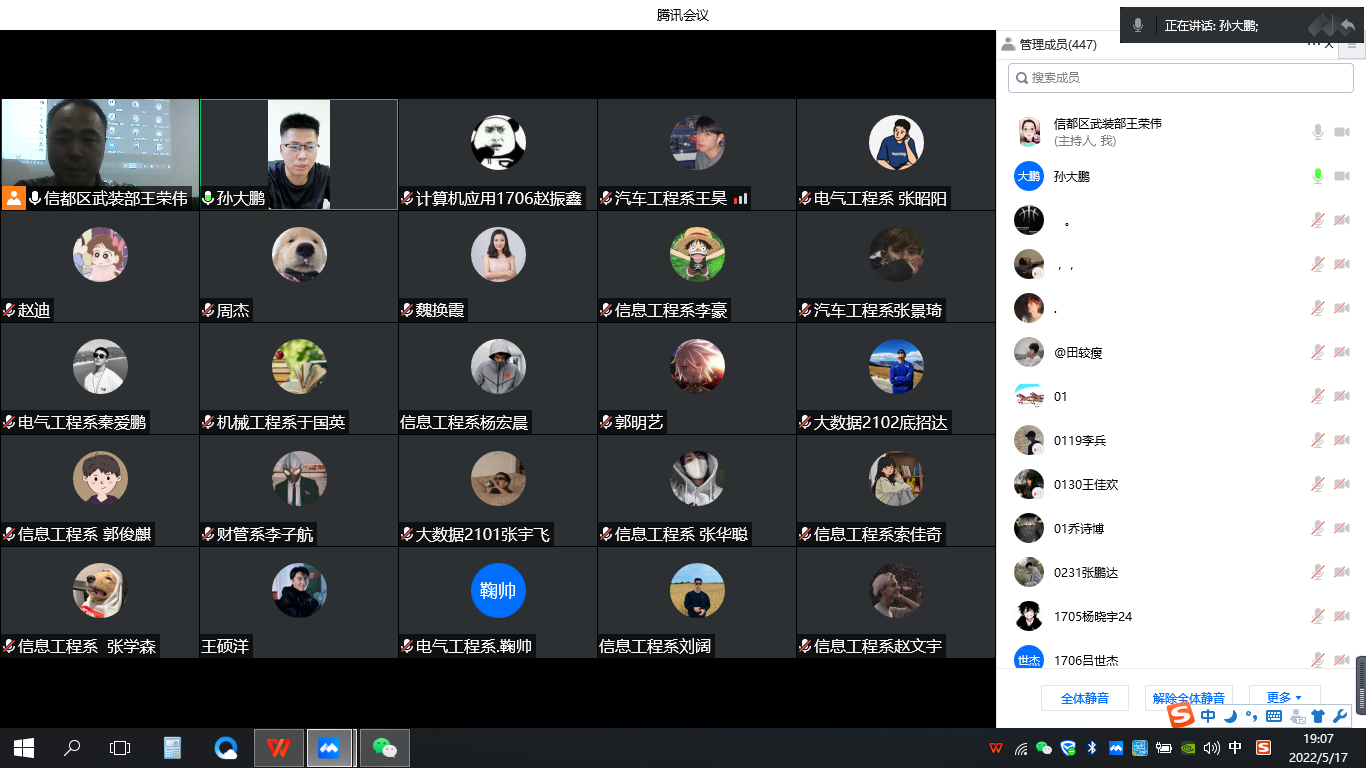Click microphone icon in the speaking indicator bar
1366x768 pixels.
[1138, 26]
